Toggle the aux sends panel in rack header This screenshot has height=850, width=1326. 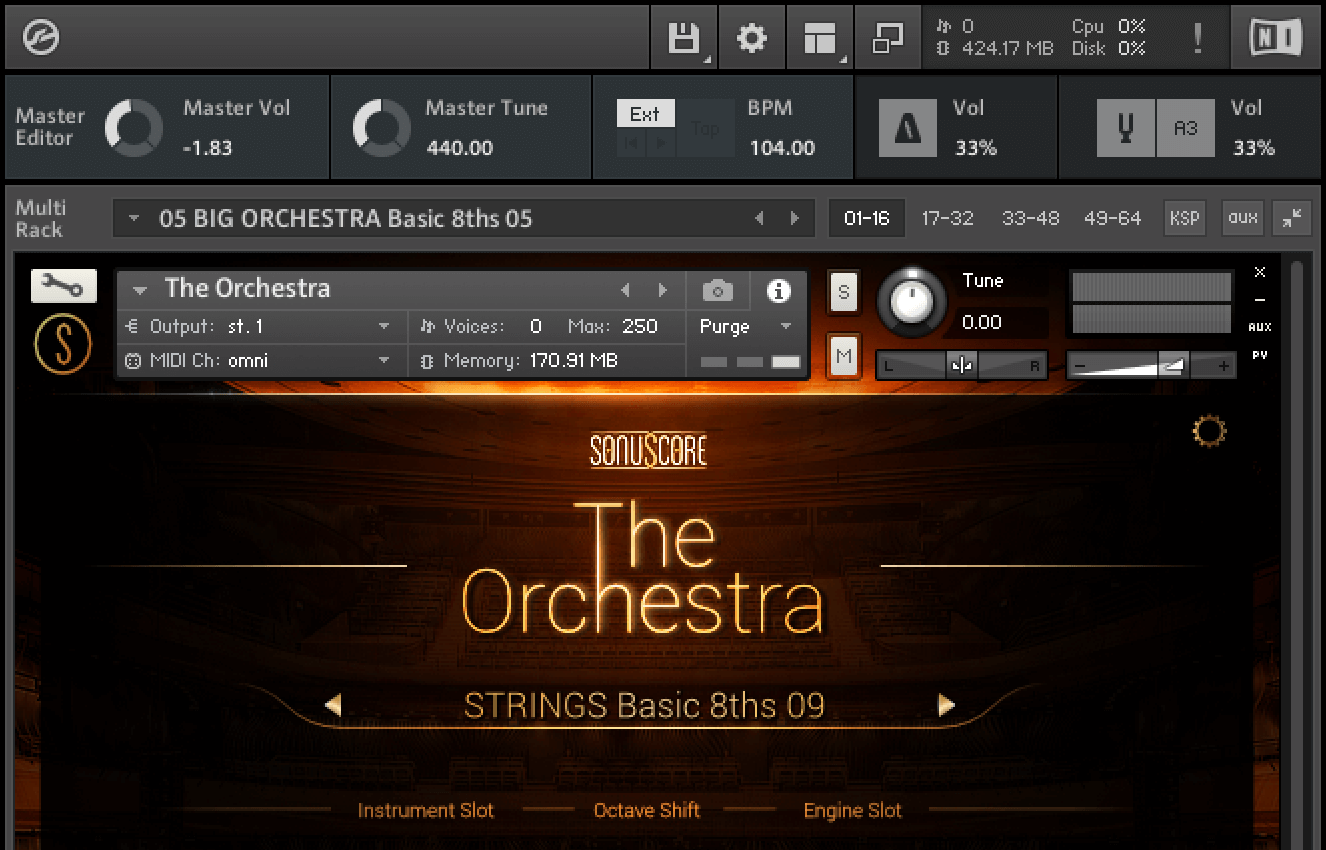(x=1243, y=218)
